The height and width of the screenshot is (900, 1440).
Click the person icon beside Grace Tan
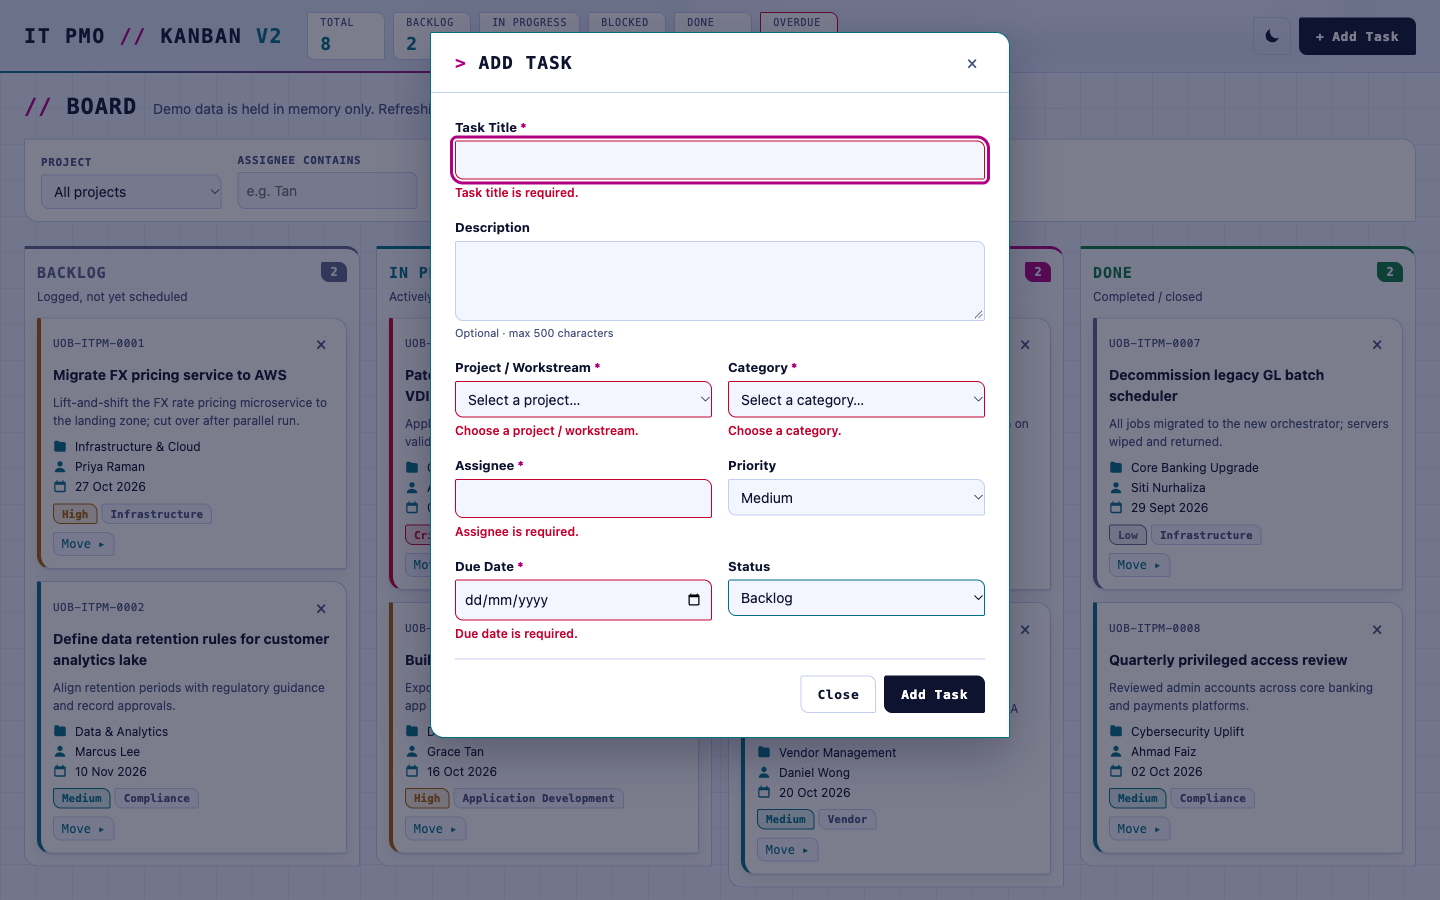[412, 752]
